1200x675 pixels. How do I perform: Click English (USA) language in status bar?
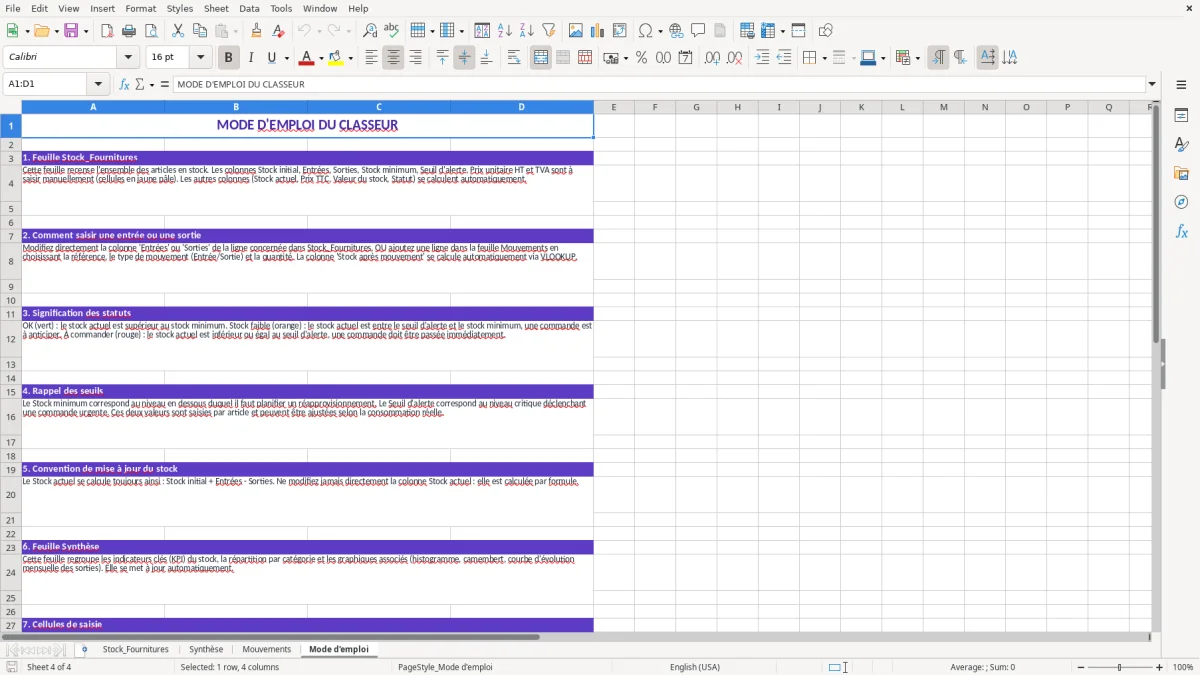click(694, 667)
